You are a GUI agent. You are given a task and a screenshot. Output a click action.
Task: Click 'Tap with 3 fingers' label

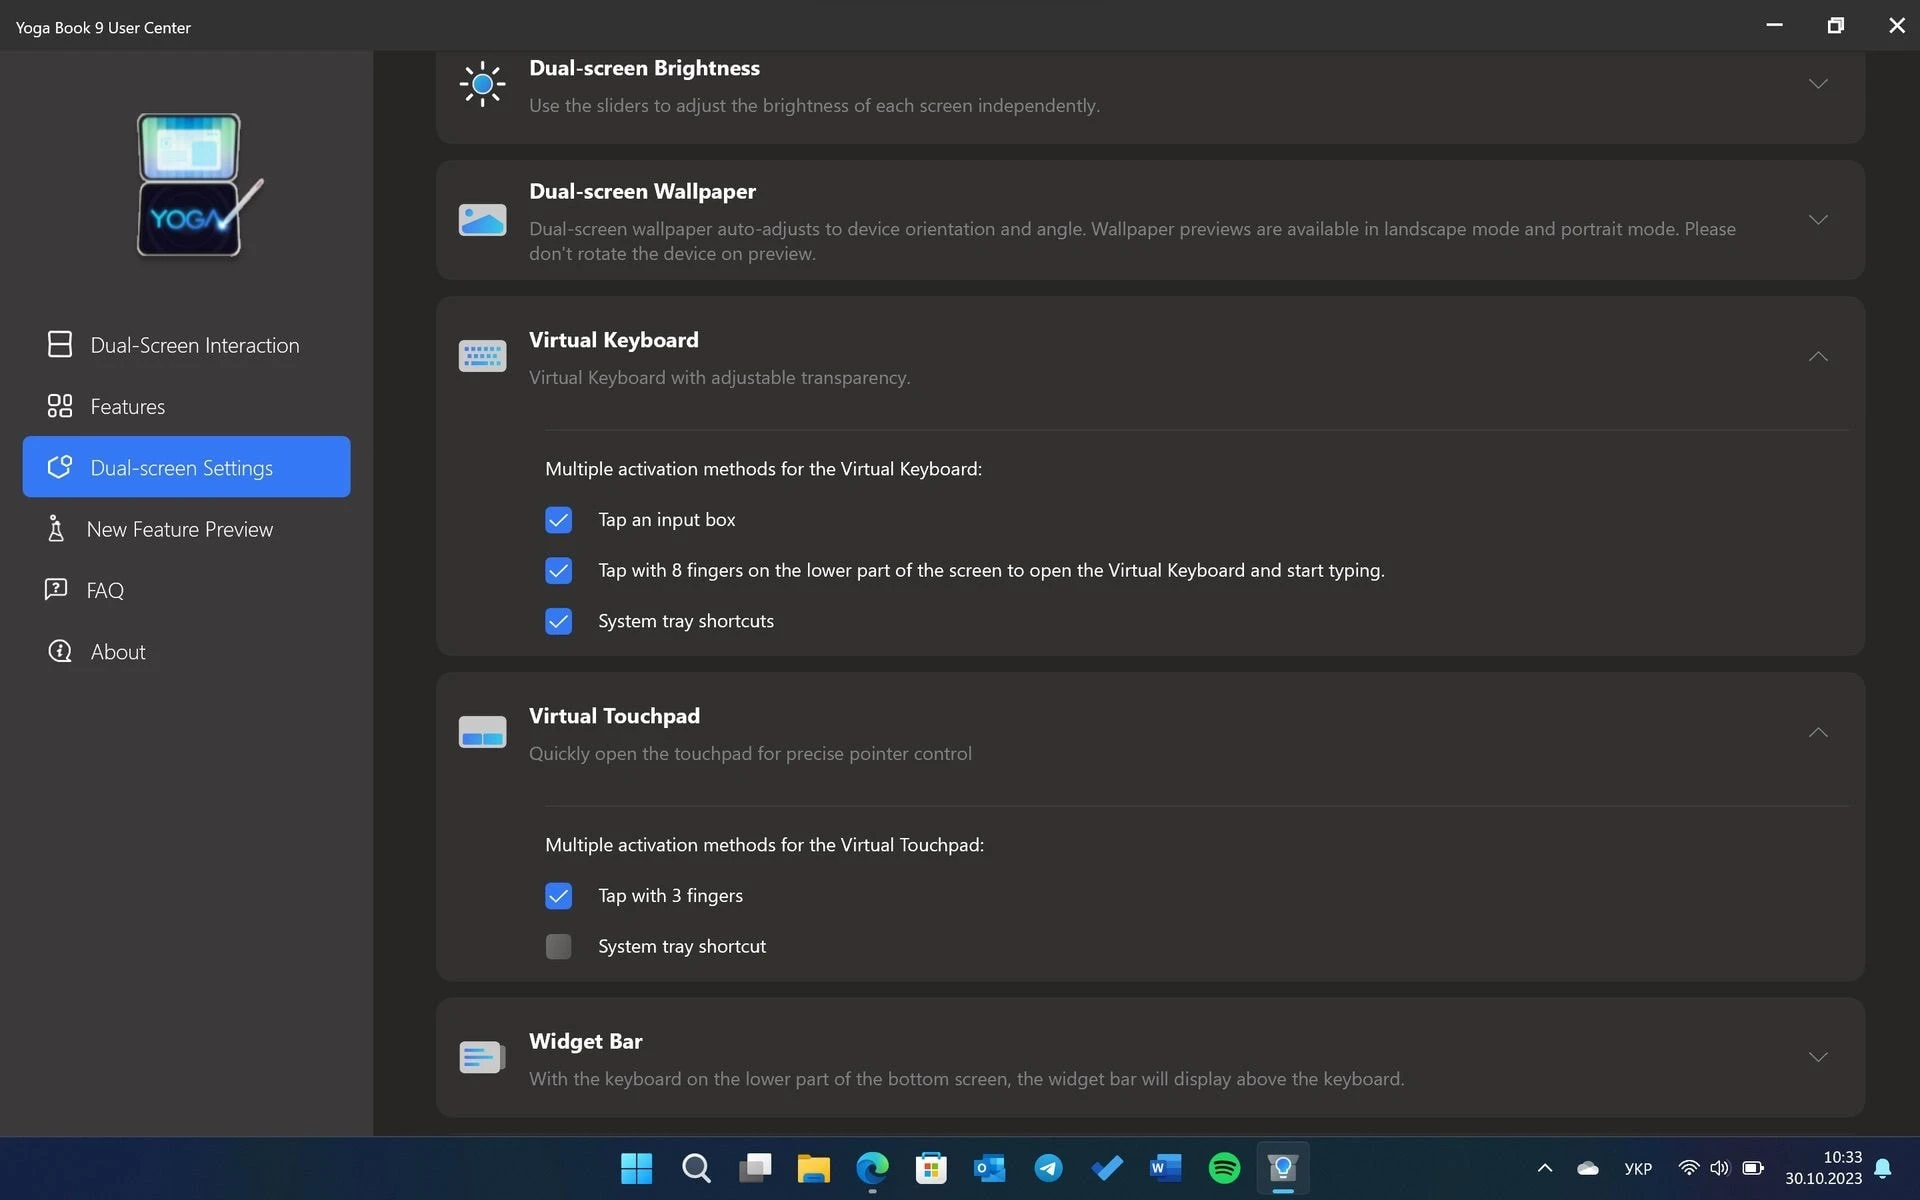pyautogui.click(x=671, y=896)
